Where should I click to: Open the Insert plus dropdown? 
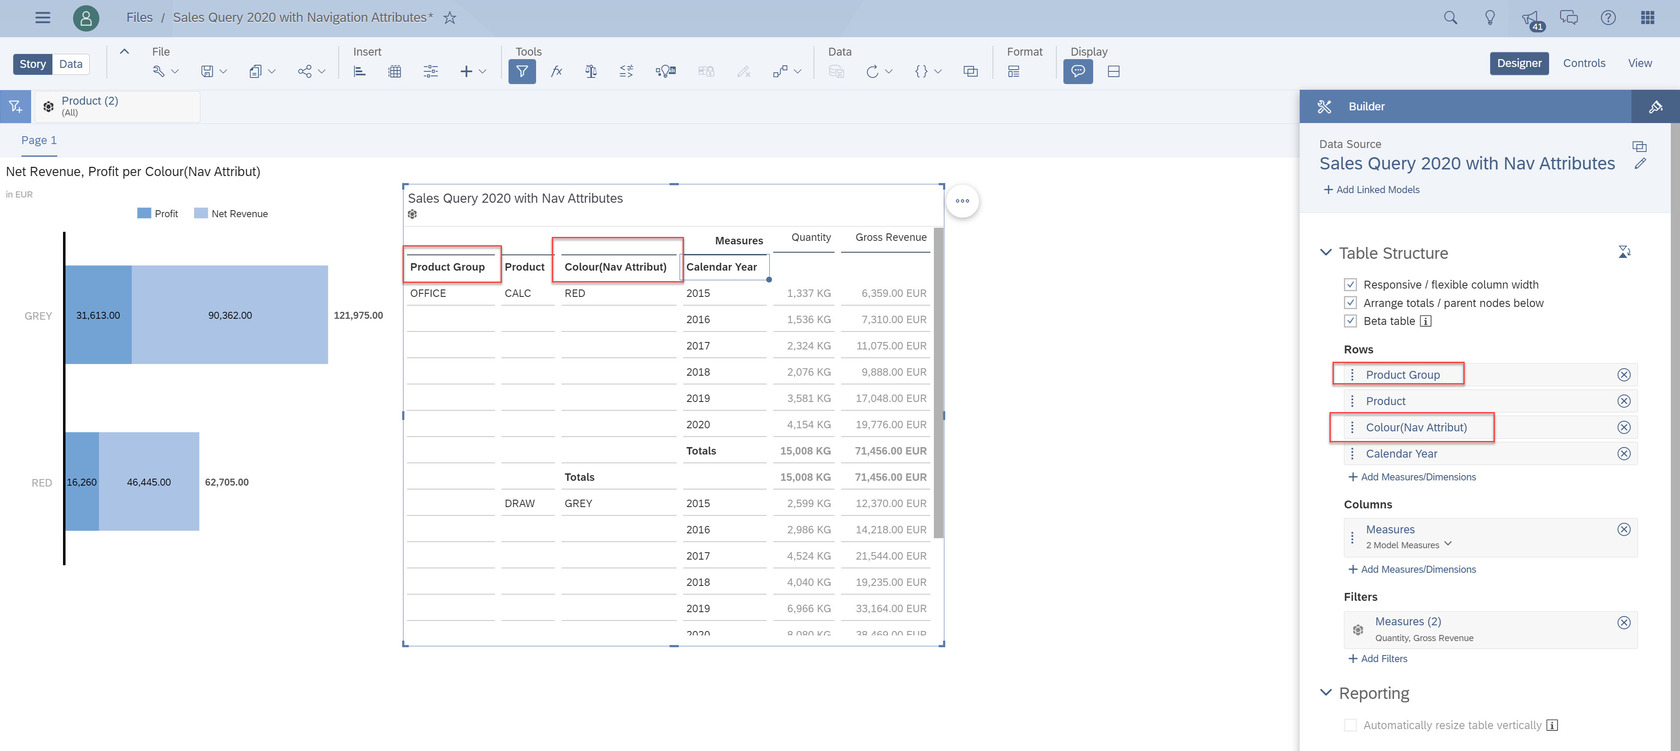pos(472,71)
